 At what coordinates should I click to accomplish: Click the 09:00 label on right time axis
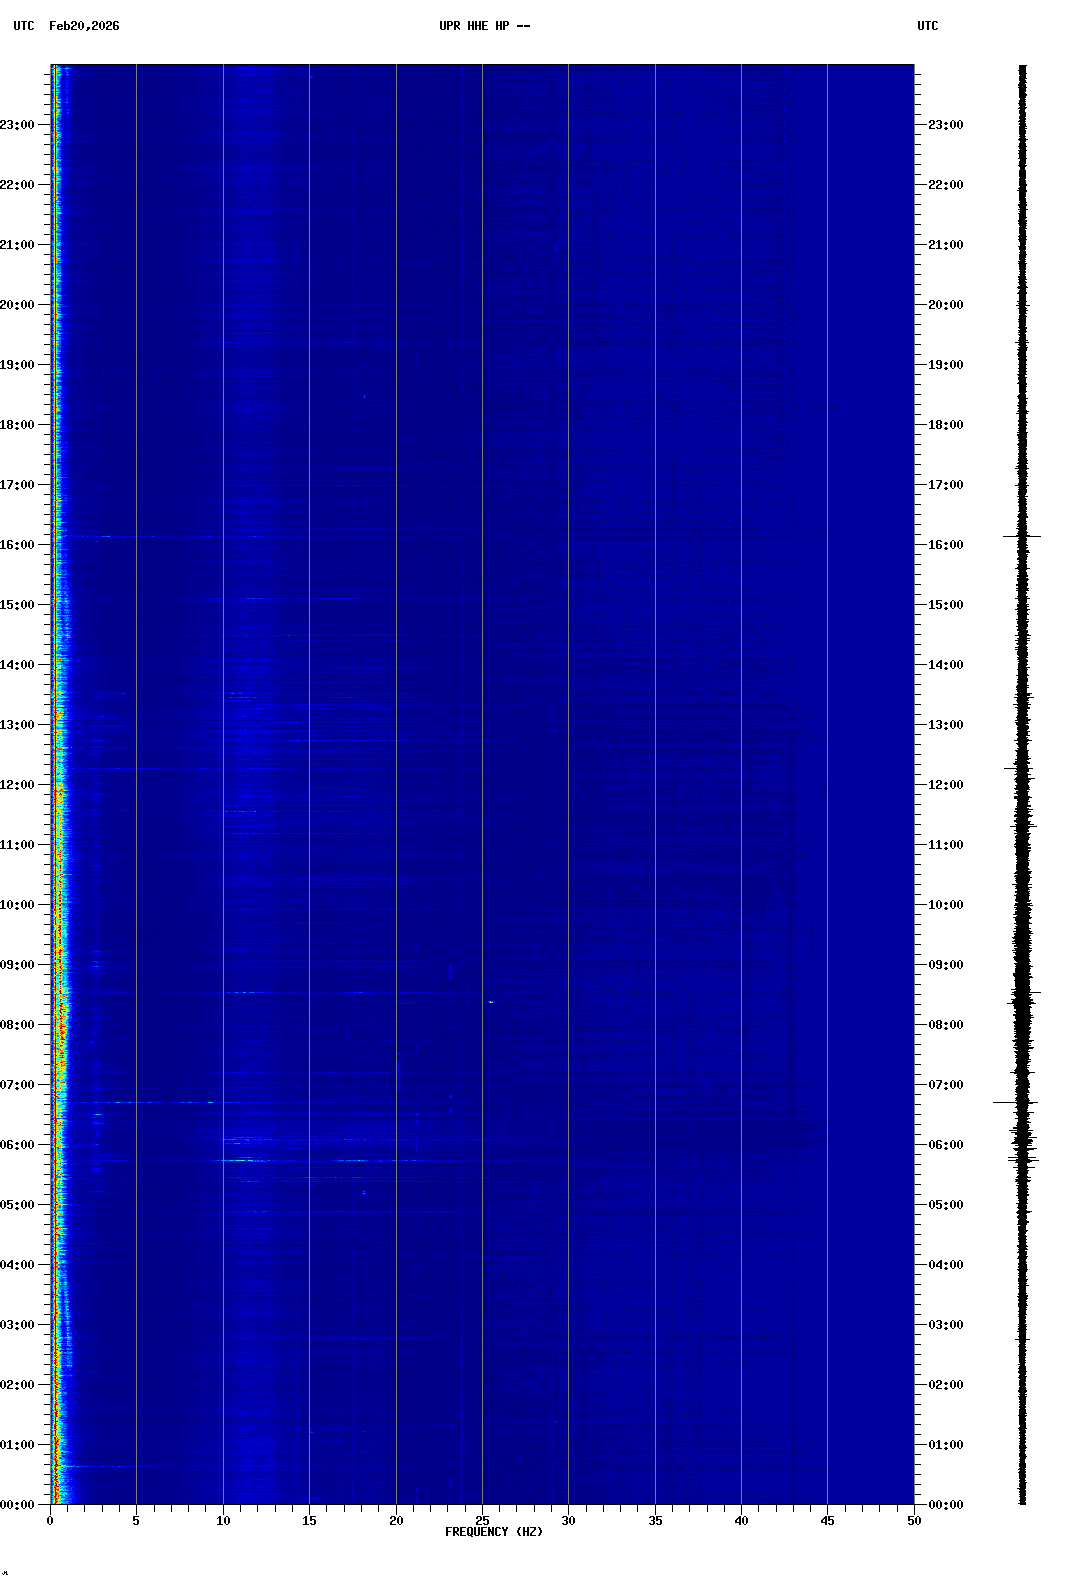[945, 965]
